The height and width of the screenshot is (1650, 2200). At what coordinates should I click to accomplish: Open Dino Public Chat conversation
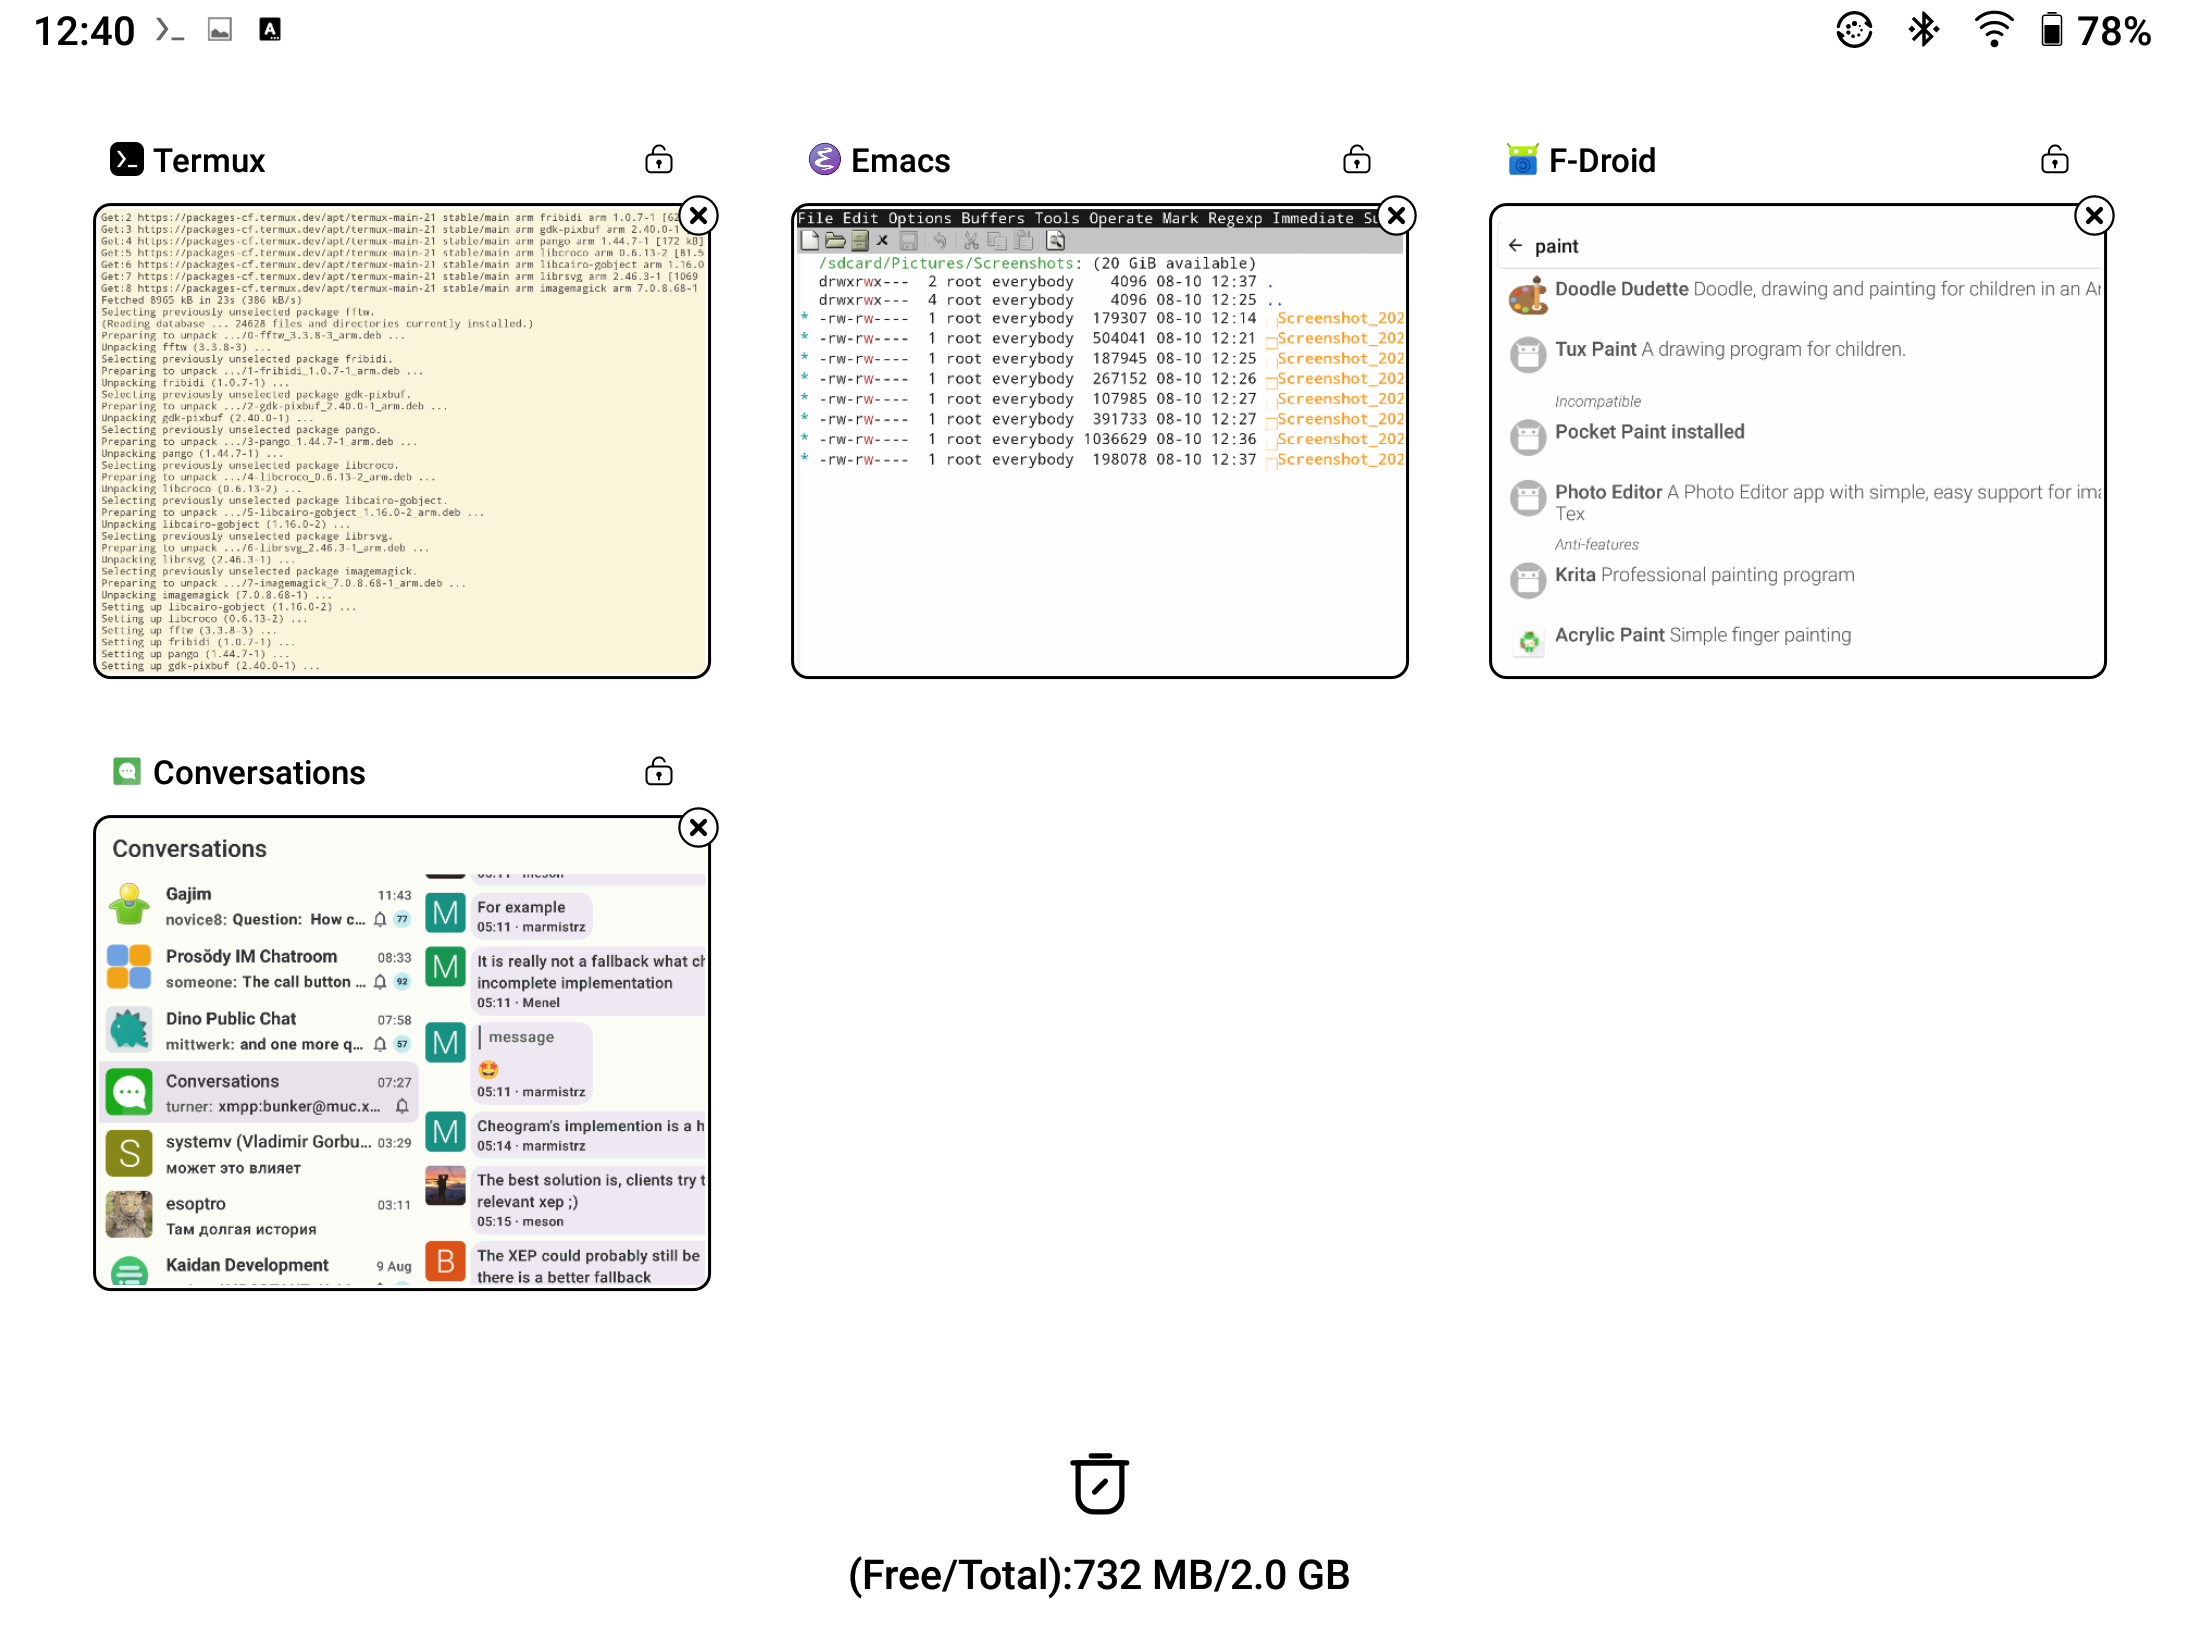click(260, 1030)
